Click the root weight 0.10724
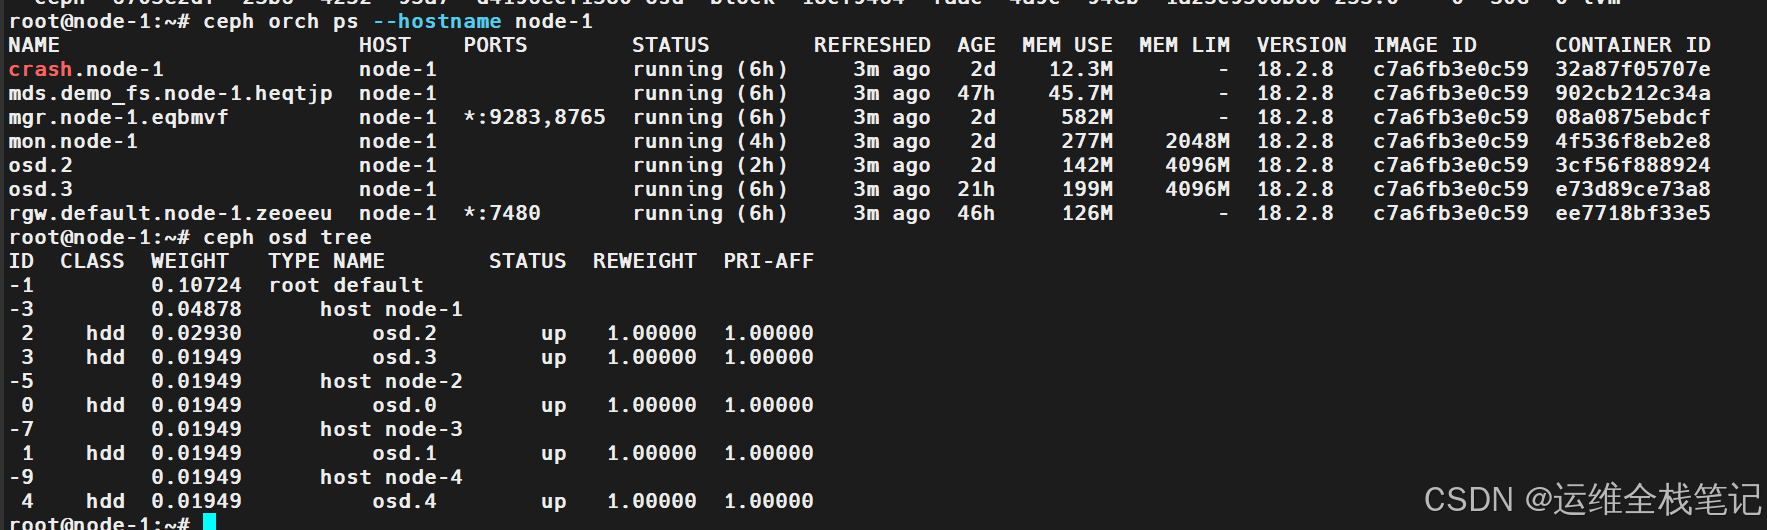Image resolution: width=1767 pixels, height=530 pixels. coord(196,285)
